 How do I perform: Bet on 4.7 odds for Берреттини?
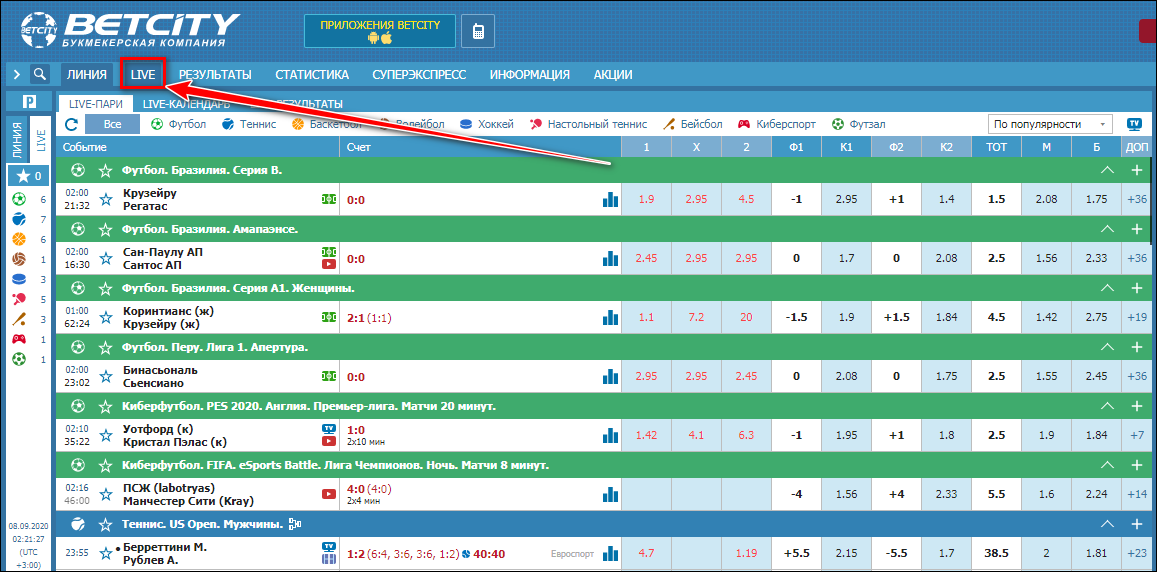click(x=646, y=554)
